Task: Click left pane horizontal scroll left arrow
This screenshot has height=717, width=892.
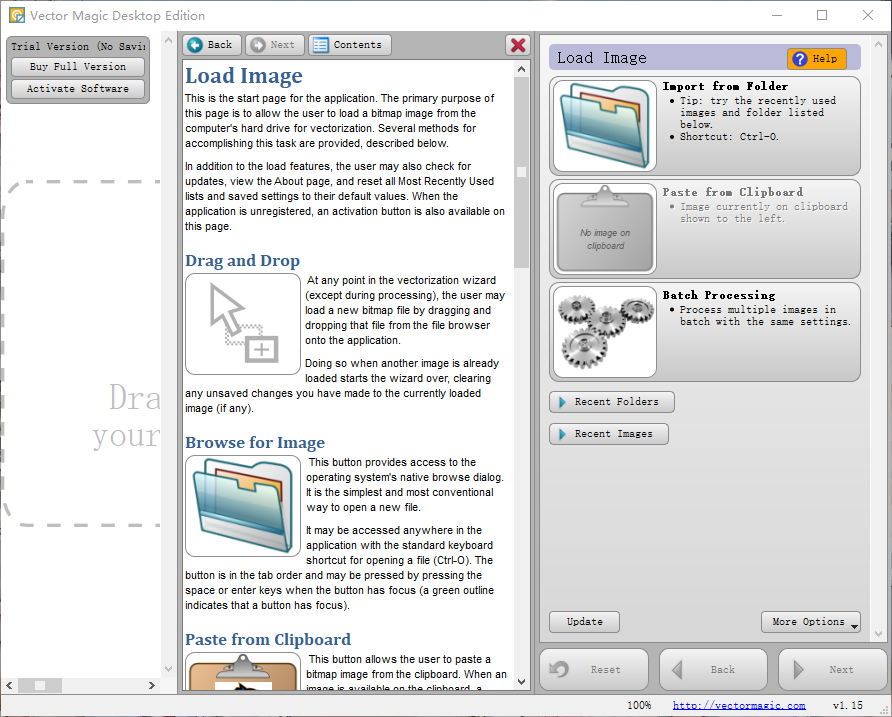Action: [9, 685]
